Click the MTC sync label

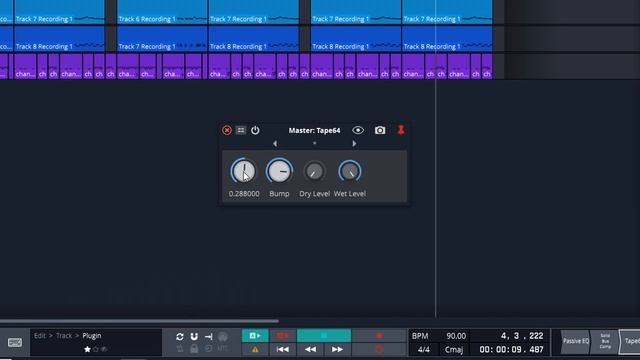pyautogui.click(x=222, y=349)
